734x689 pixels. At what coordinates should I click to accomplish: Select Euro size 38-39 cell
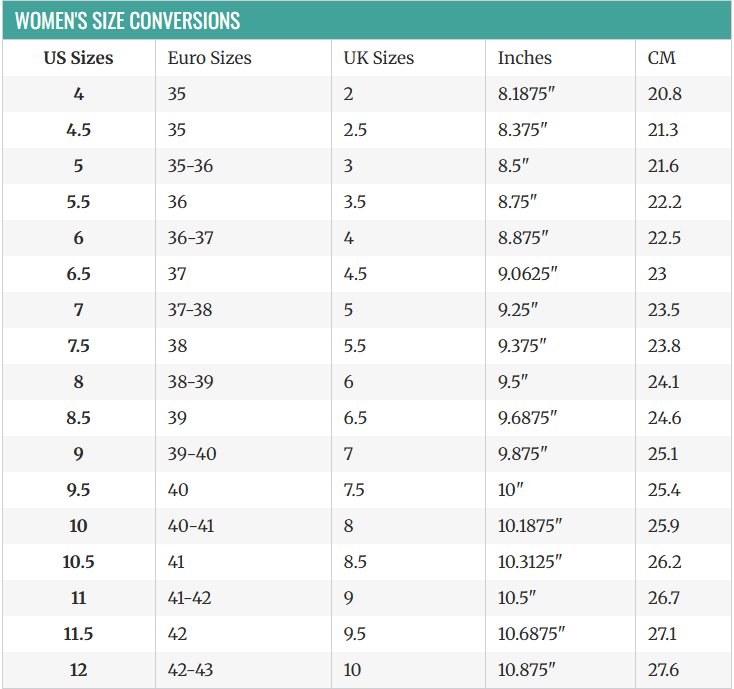click(192, 382)
